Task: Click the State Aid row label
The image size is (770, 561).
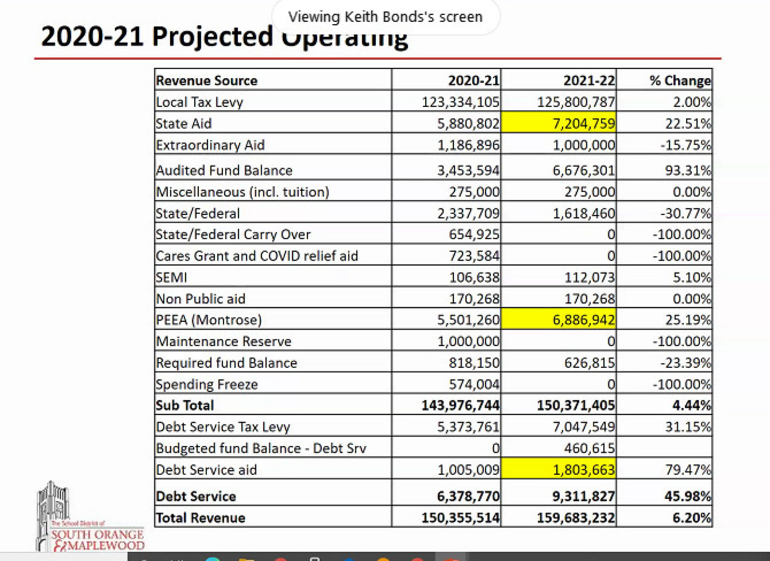Action: click(x=184, y=123)
